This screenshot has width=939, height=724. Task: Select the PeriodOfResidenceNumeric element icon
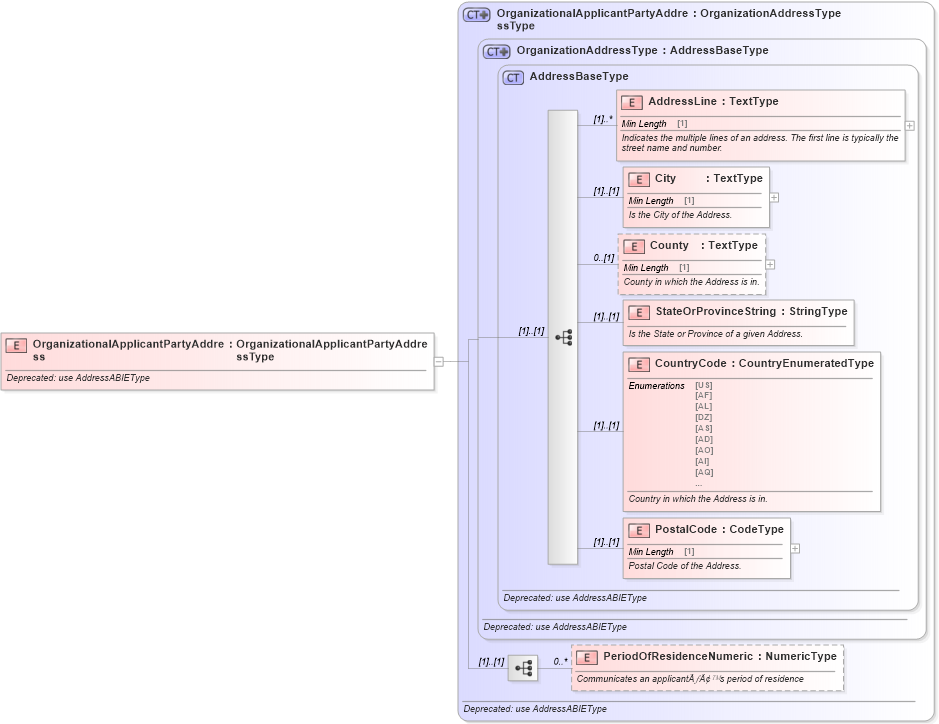[x=585, y=657]
